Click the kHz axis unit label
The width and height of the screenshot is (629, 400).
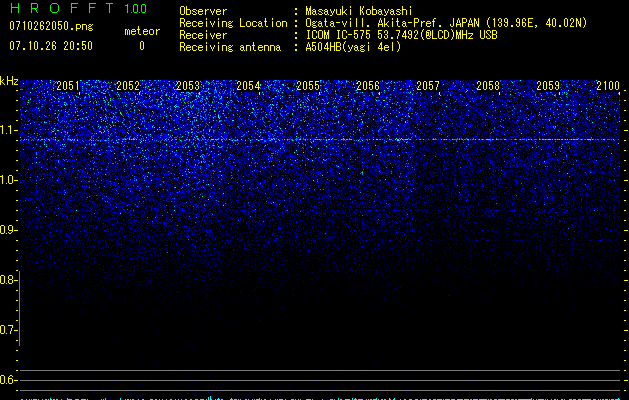click(9, 81)
